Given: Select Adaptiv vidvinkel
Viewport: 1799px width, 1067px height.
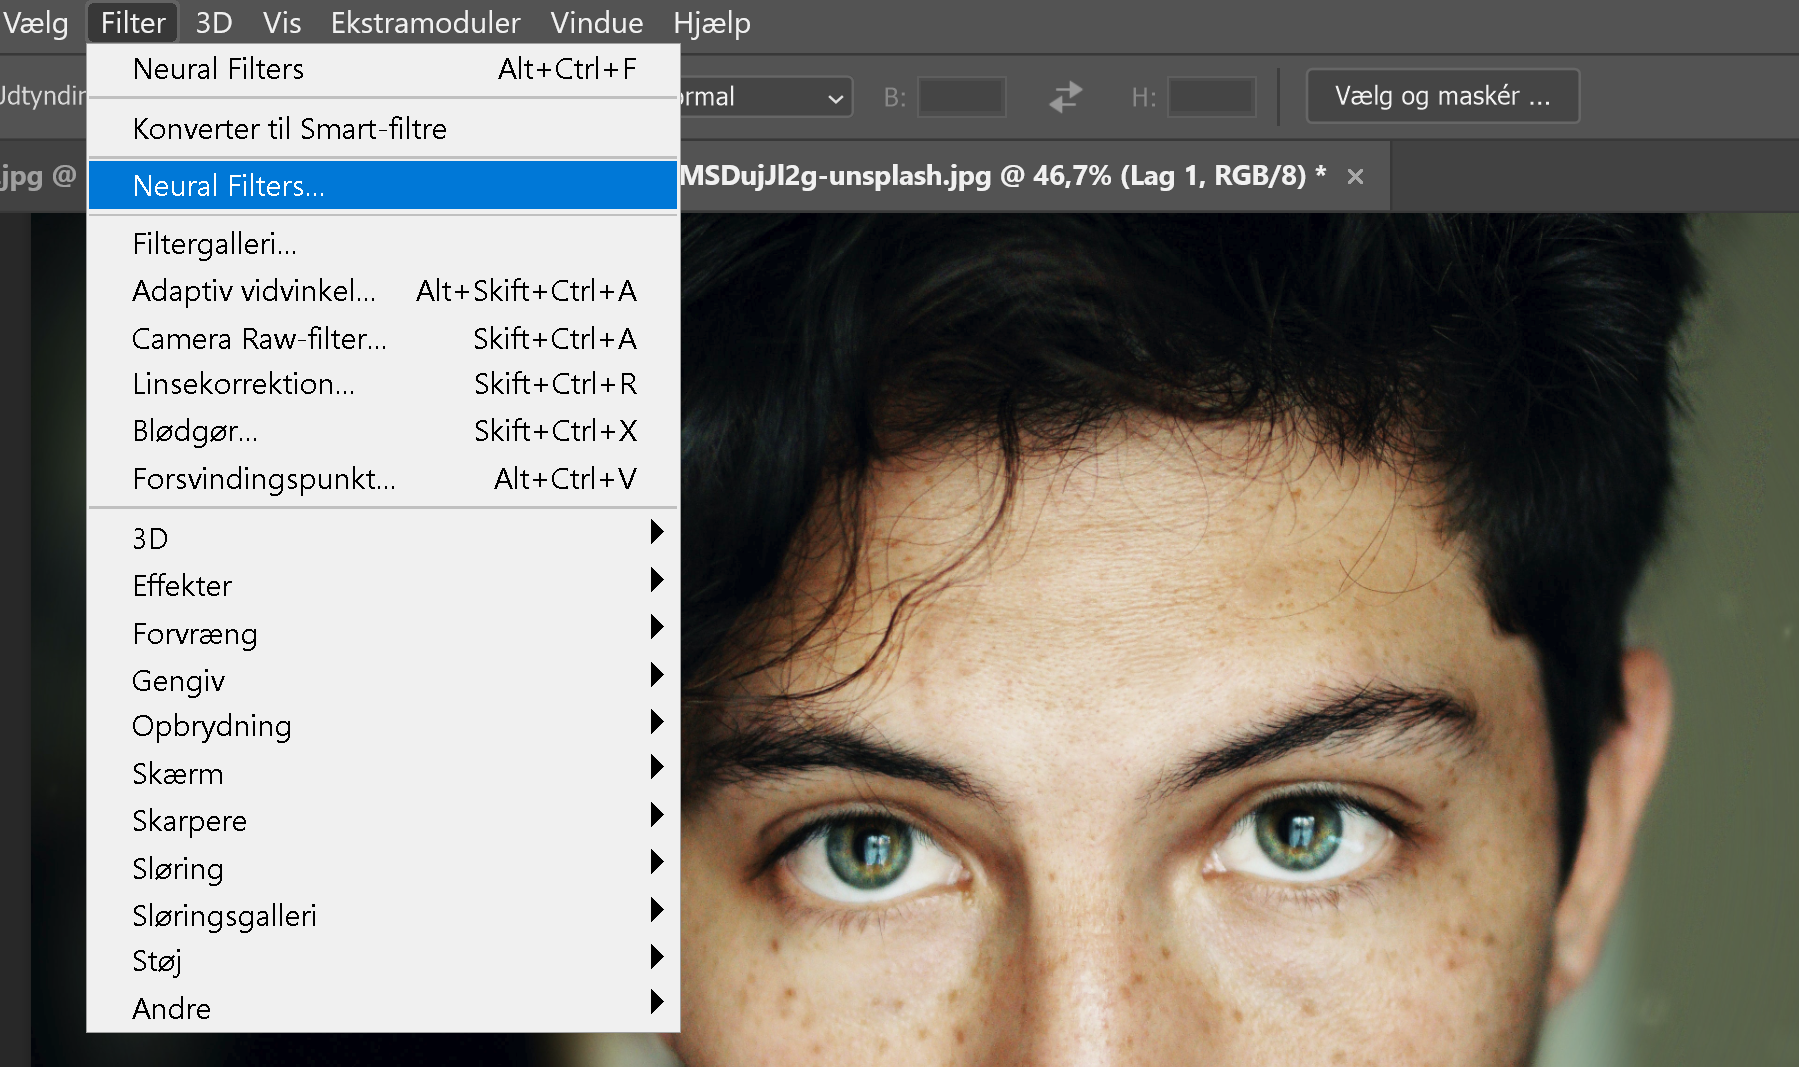Looking at the screenshot, I should 255,290.
